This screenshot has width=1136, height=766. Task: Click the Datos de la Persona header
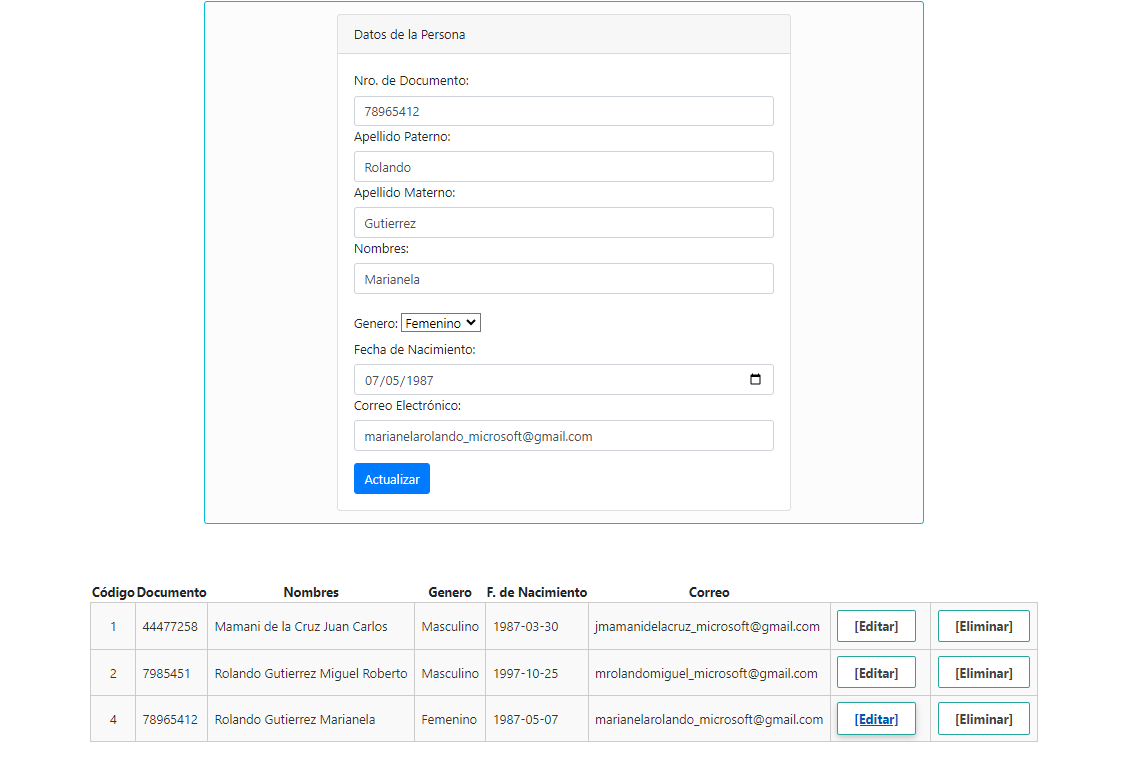(x=409, y=35)
